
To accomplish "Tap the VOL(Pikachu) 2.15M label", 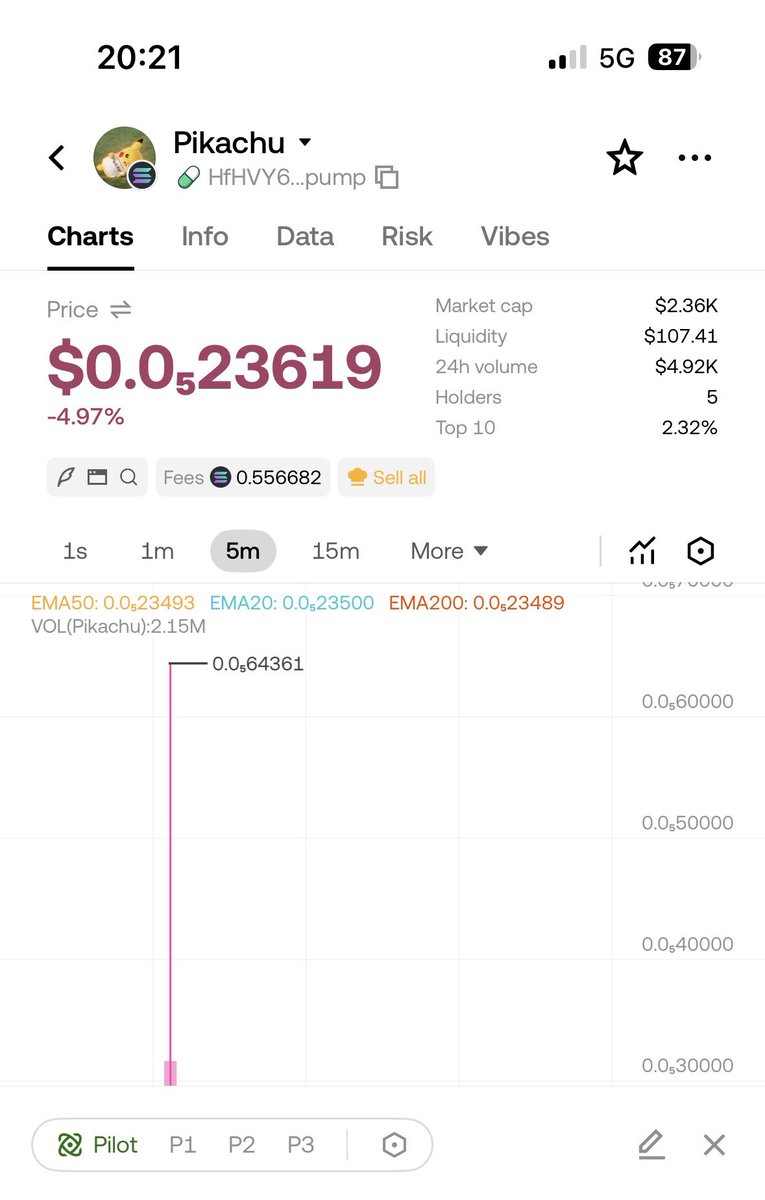I will pos(118,627).
